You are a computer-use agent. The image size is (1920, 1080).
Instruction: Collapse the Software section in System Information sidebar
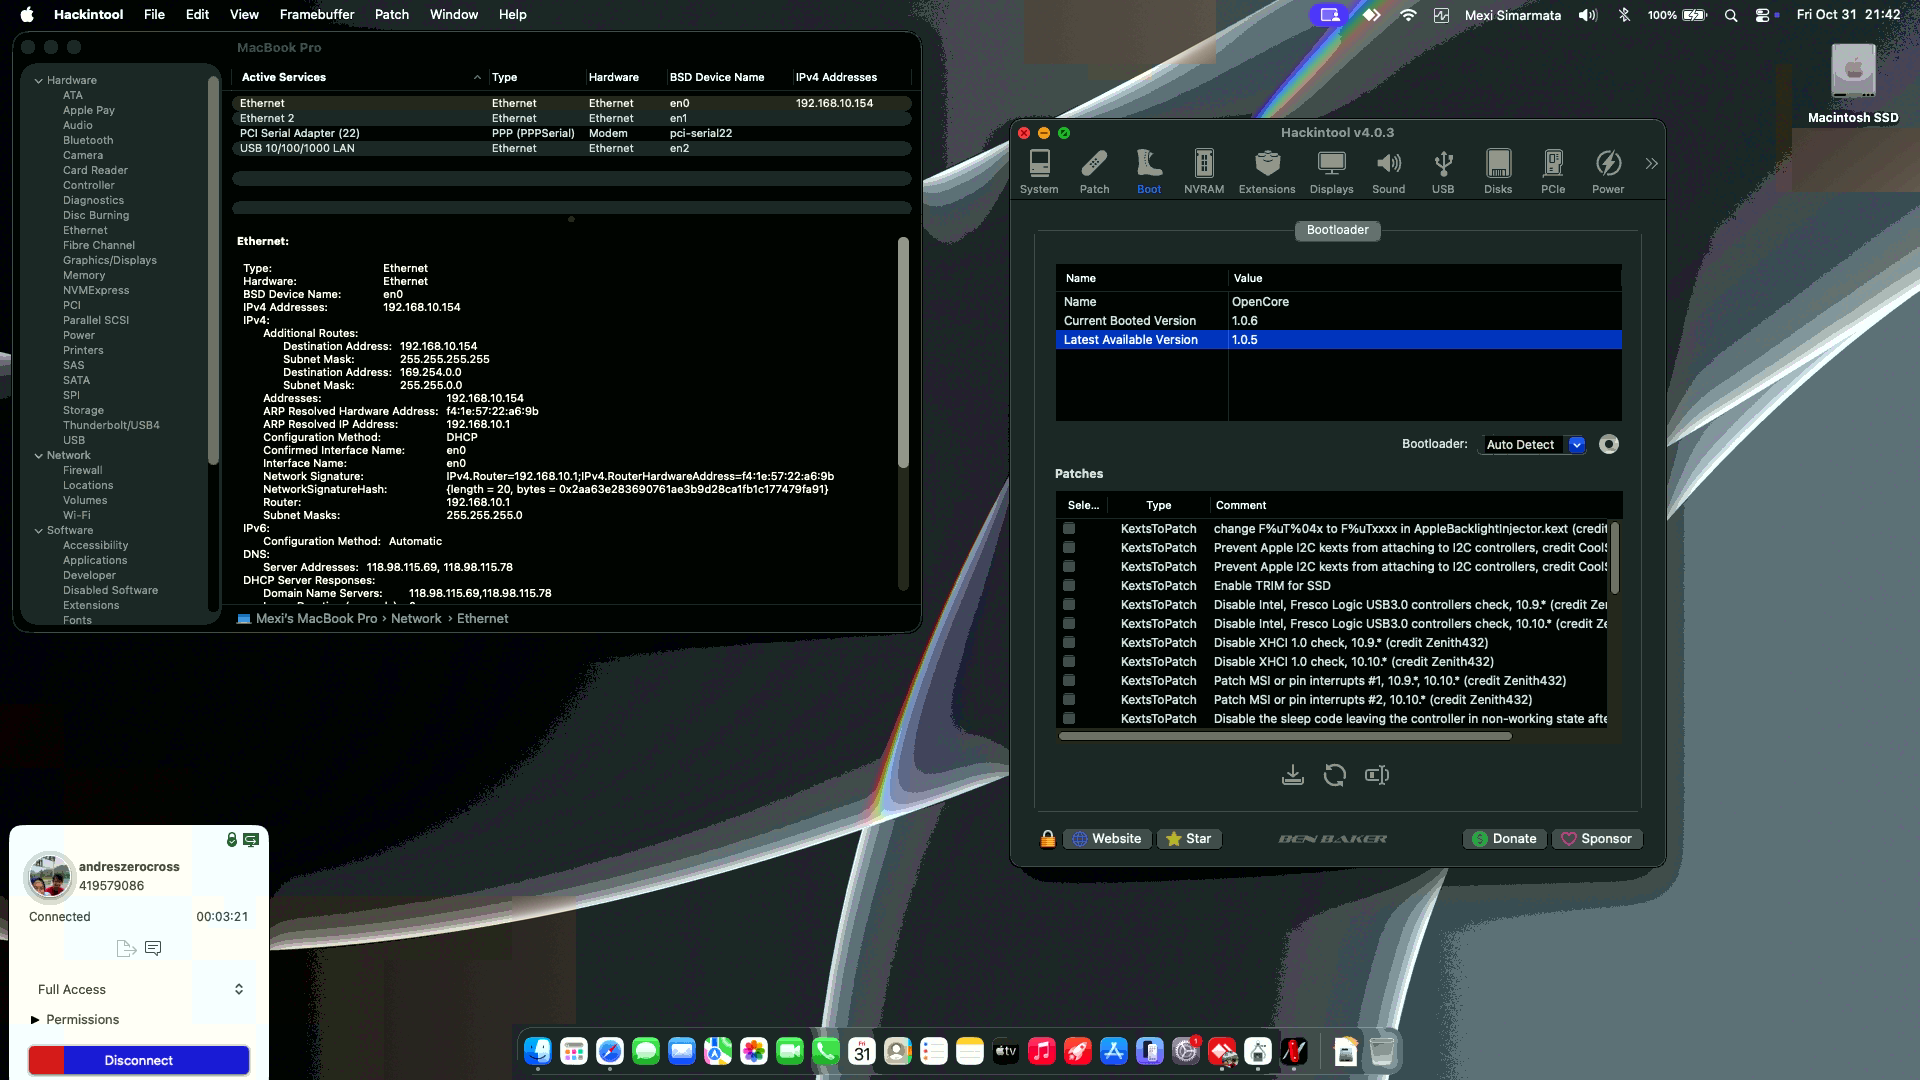click(x=38, y=530)
